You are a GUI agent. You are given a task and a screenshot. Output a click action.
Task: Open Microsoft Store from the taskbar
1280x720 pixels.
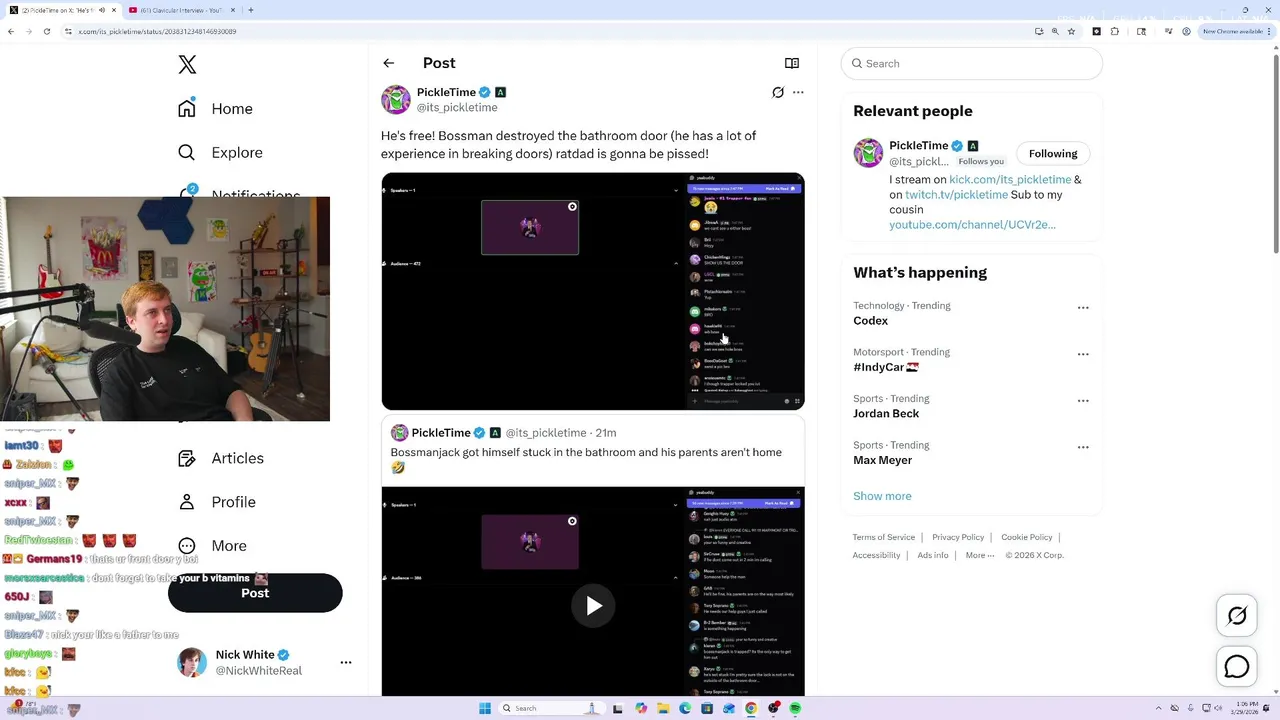pos(707,708)
